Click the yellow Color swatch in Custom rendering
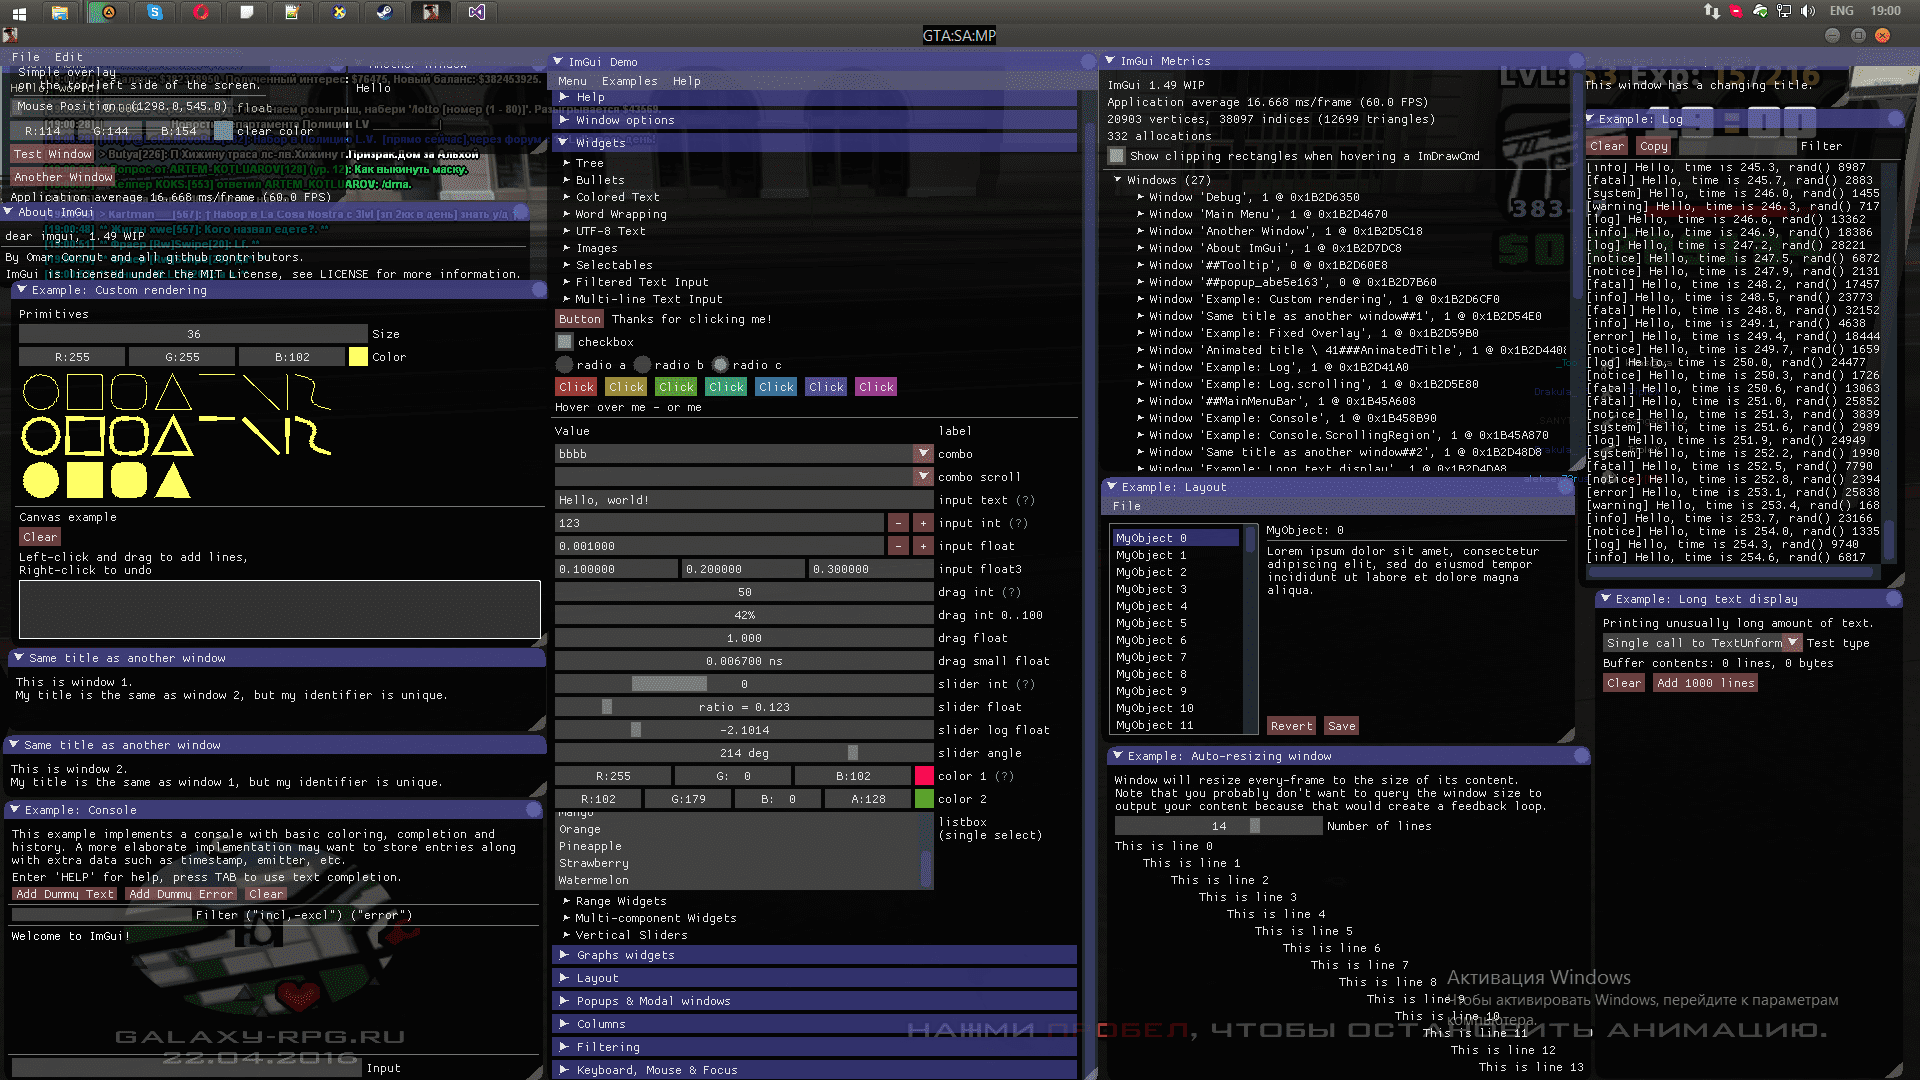 pyautogui.click(x=358, y=357)
